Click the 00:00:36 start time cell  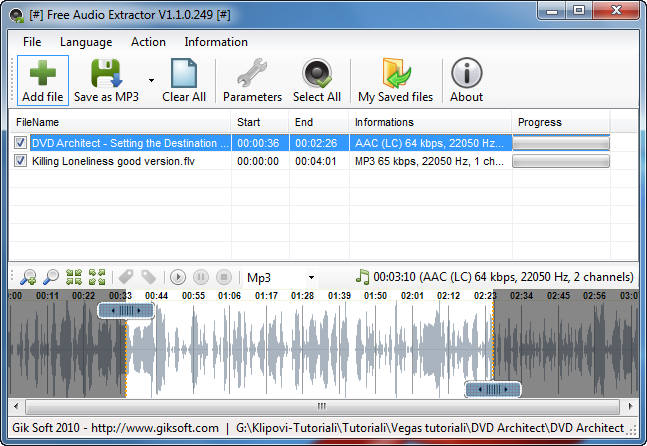tap(258, 143)
